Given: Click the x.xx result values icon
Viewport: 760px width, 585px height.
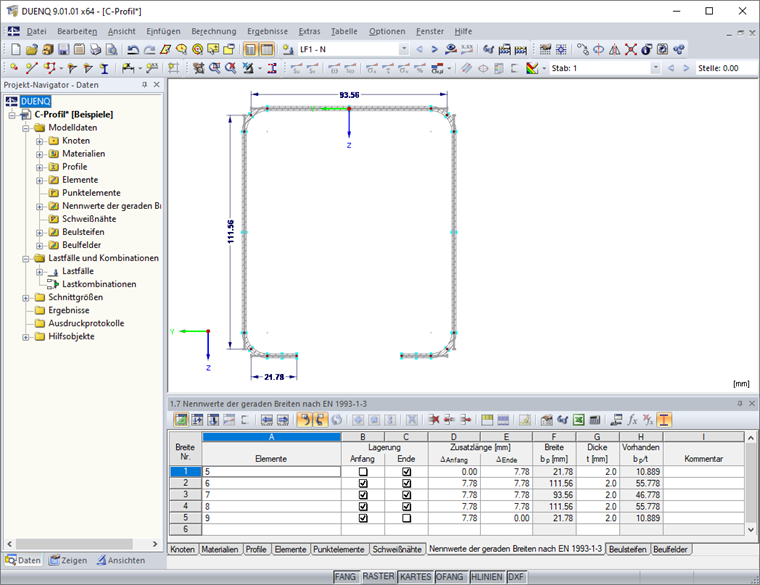Looking at the screenshot, I should tap(467, 49).
